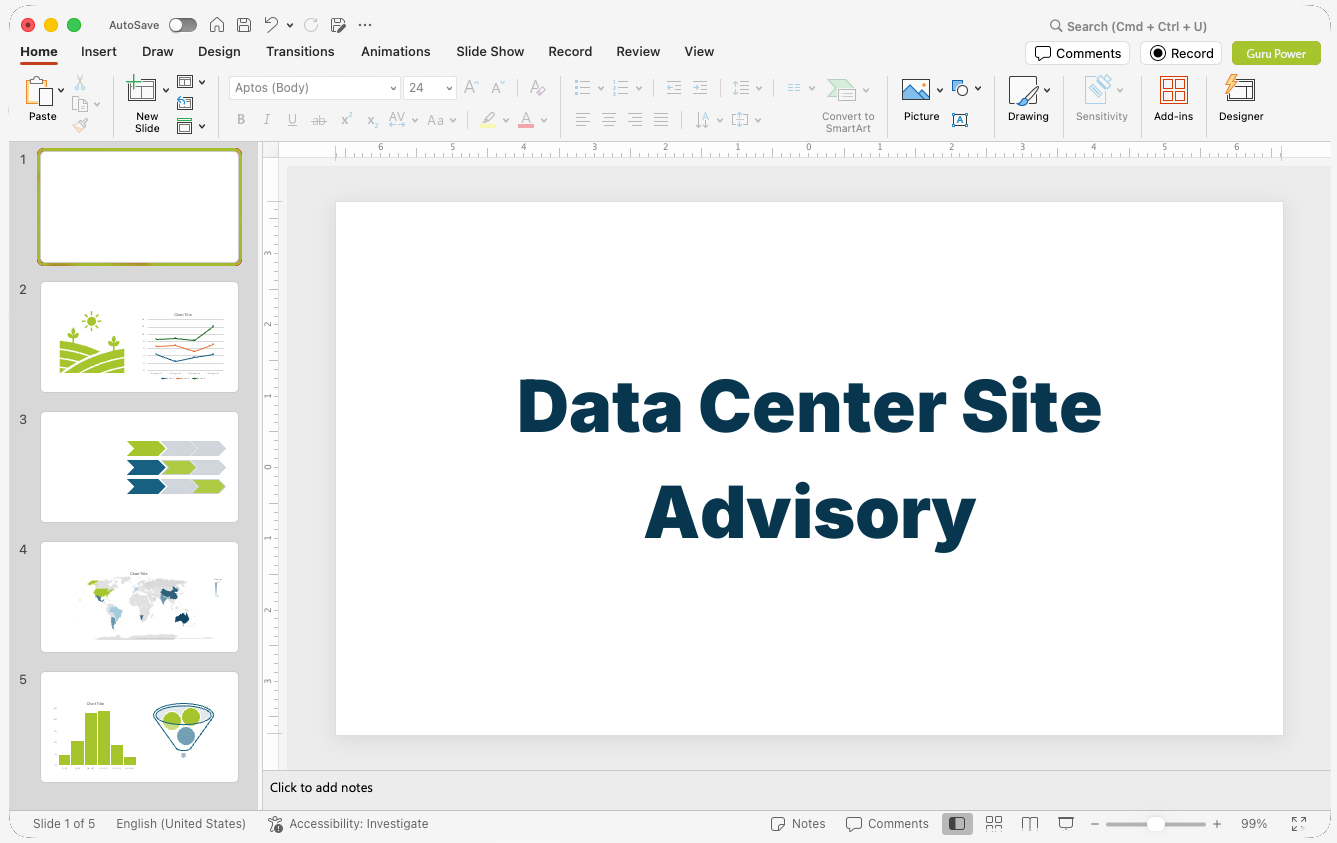1337x843 pixels.
Task: Click the Superscript icon
Action: 346,120
